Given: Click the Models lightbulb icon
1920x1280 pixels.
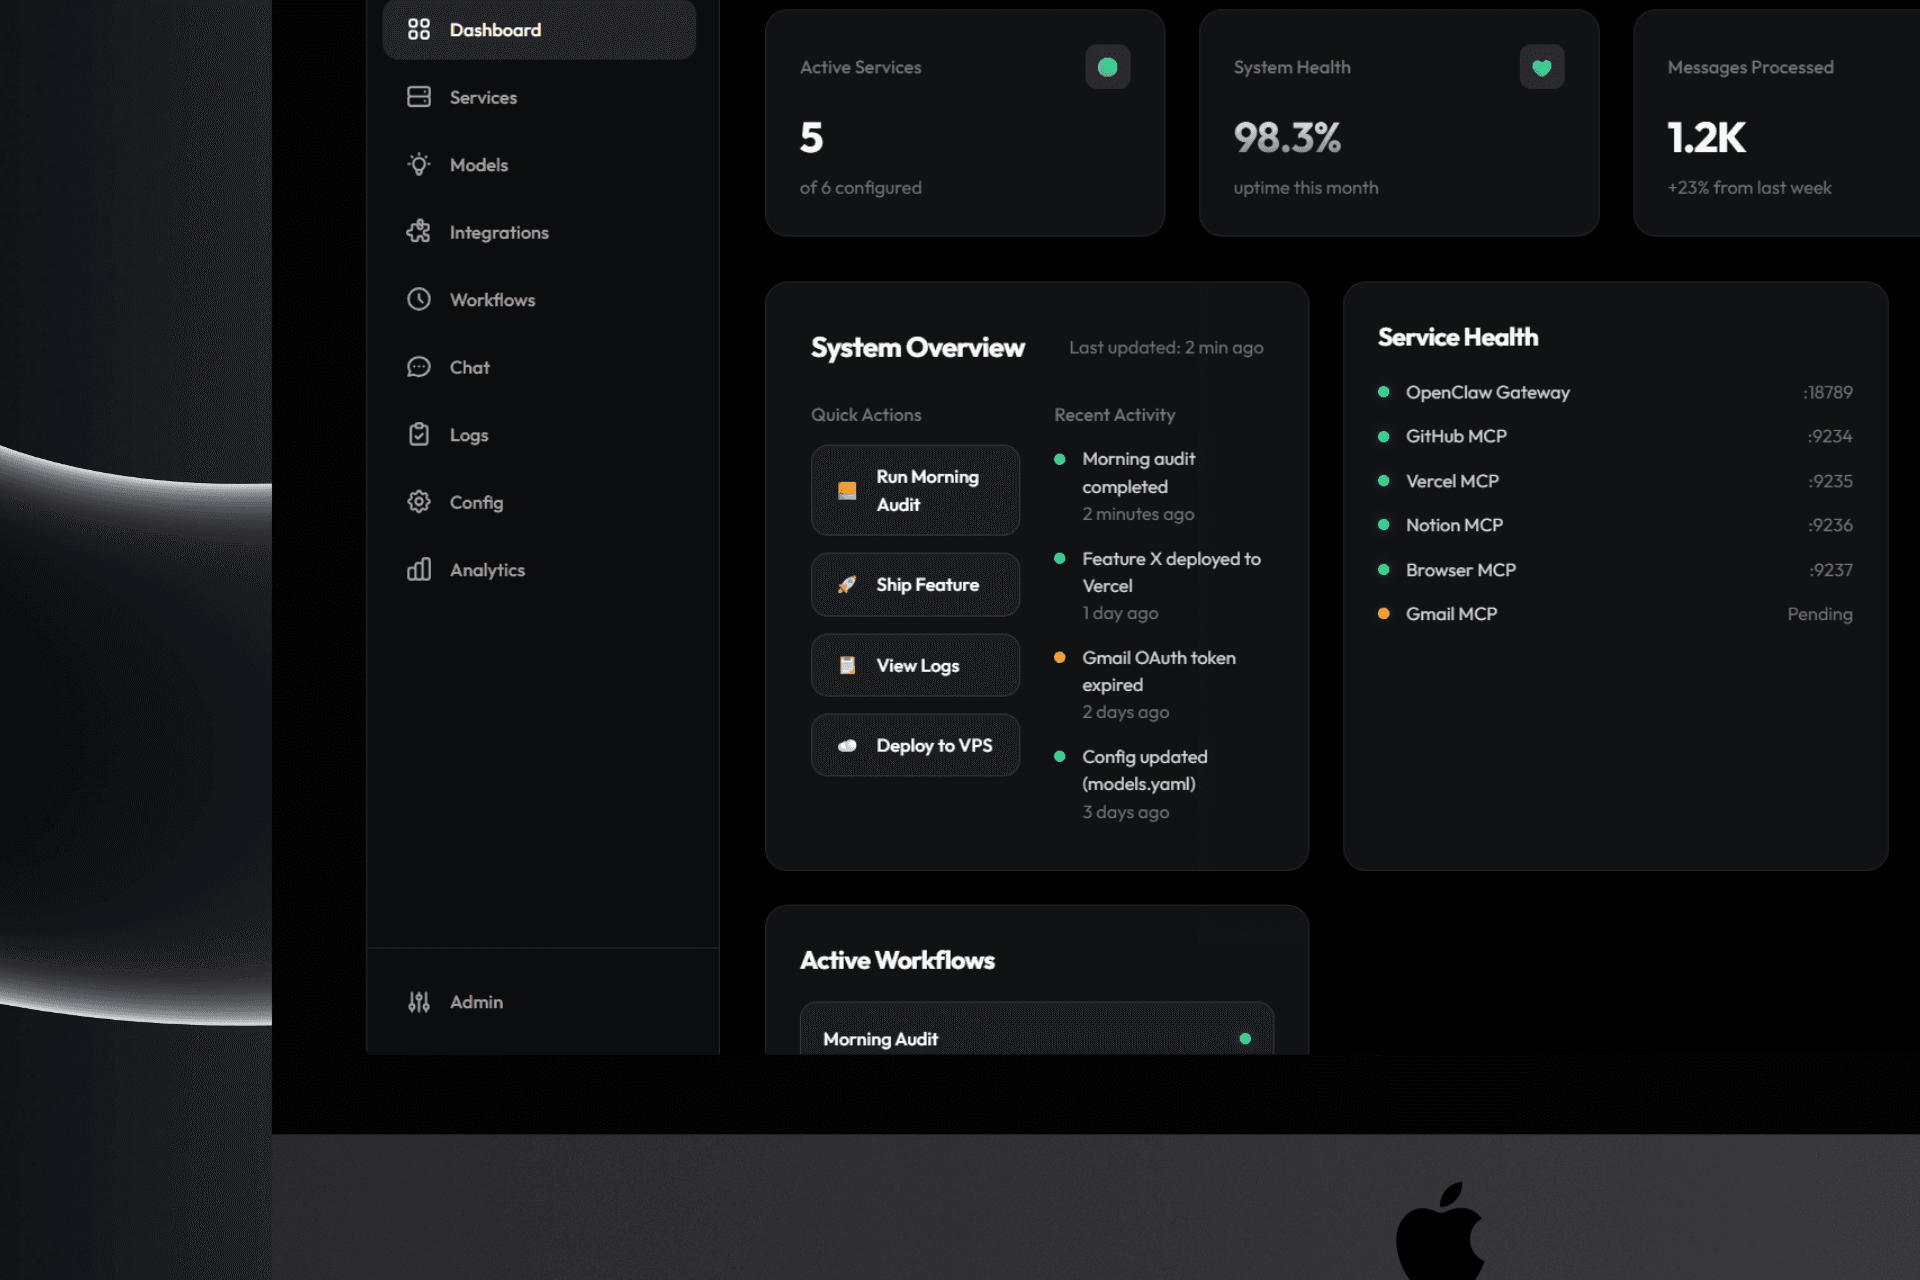Looking at the screenshot, I should 419,165.
